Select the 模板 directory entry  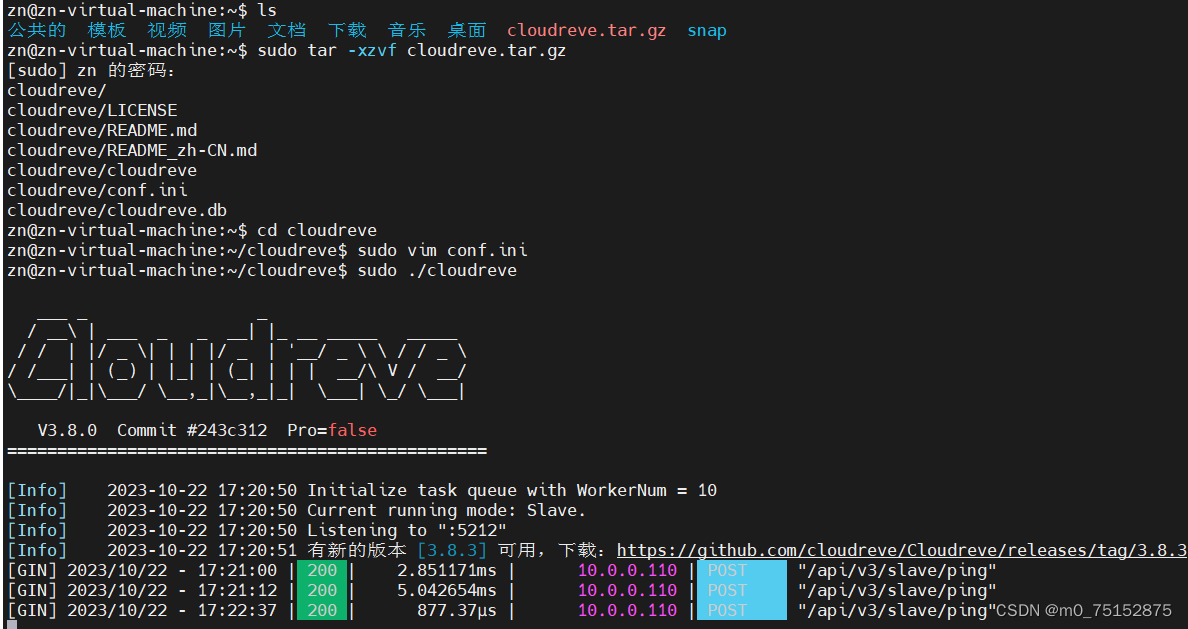pyautogui.click(x=107, y=30)
